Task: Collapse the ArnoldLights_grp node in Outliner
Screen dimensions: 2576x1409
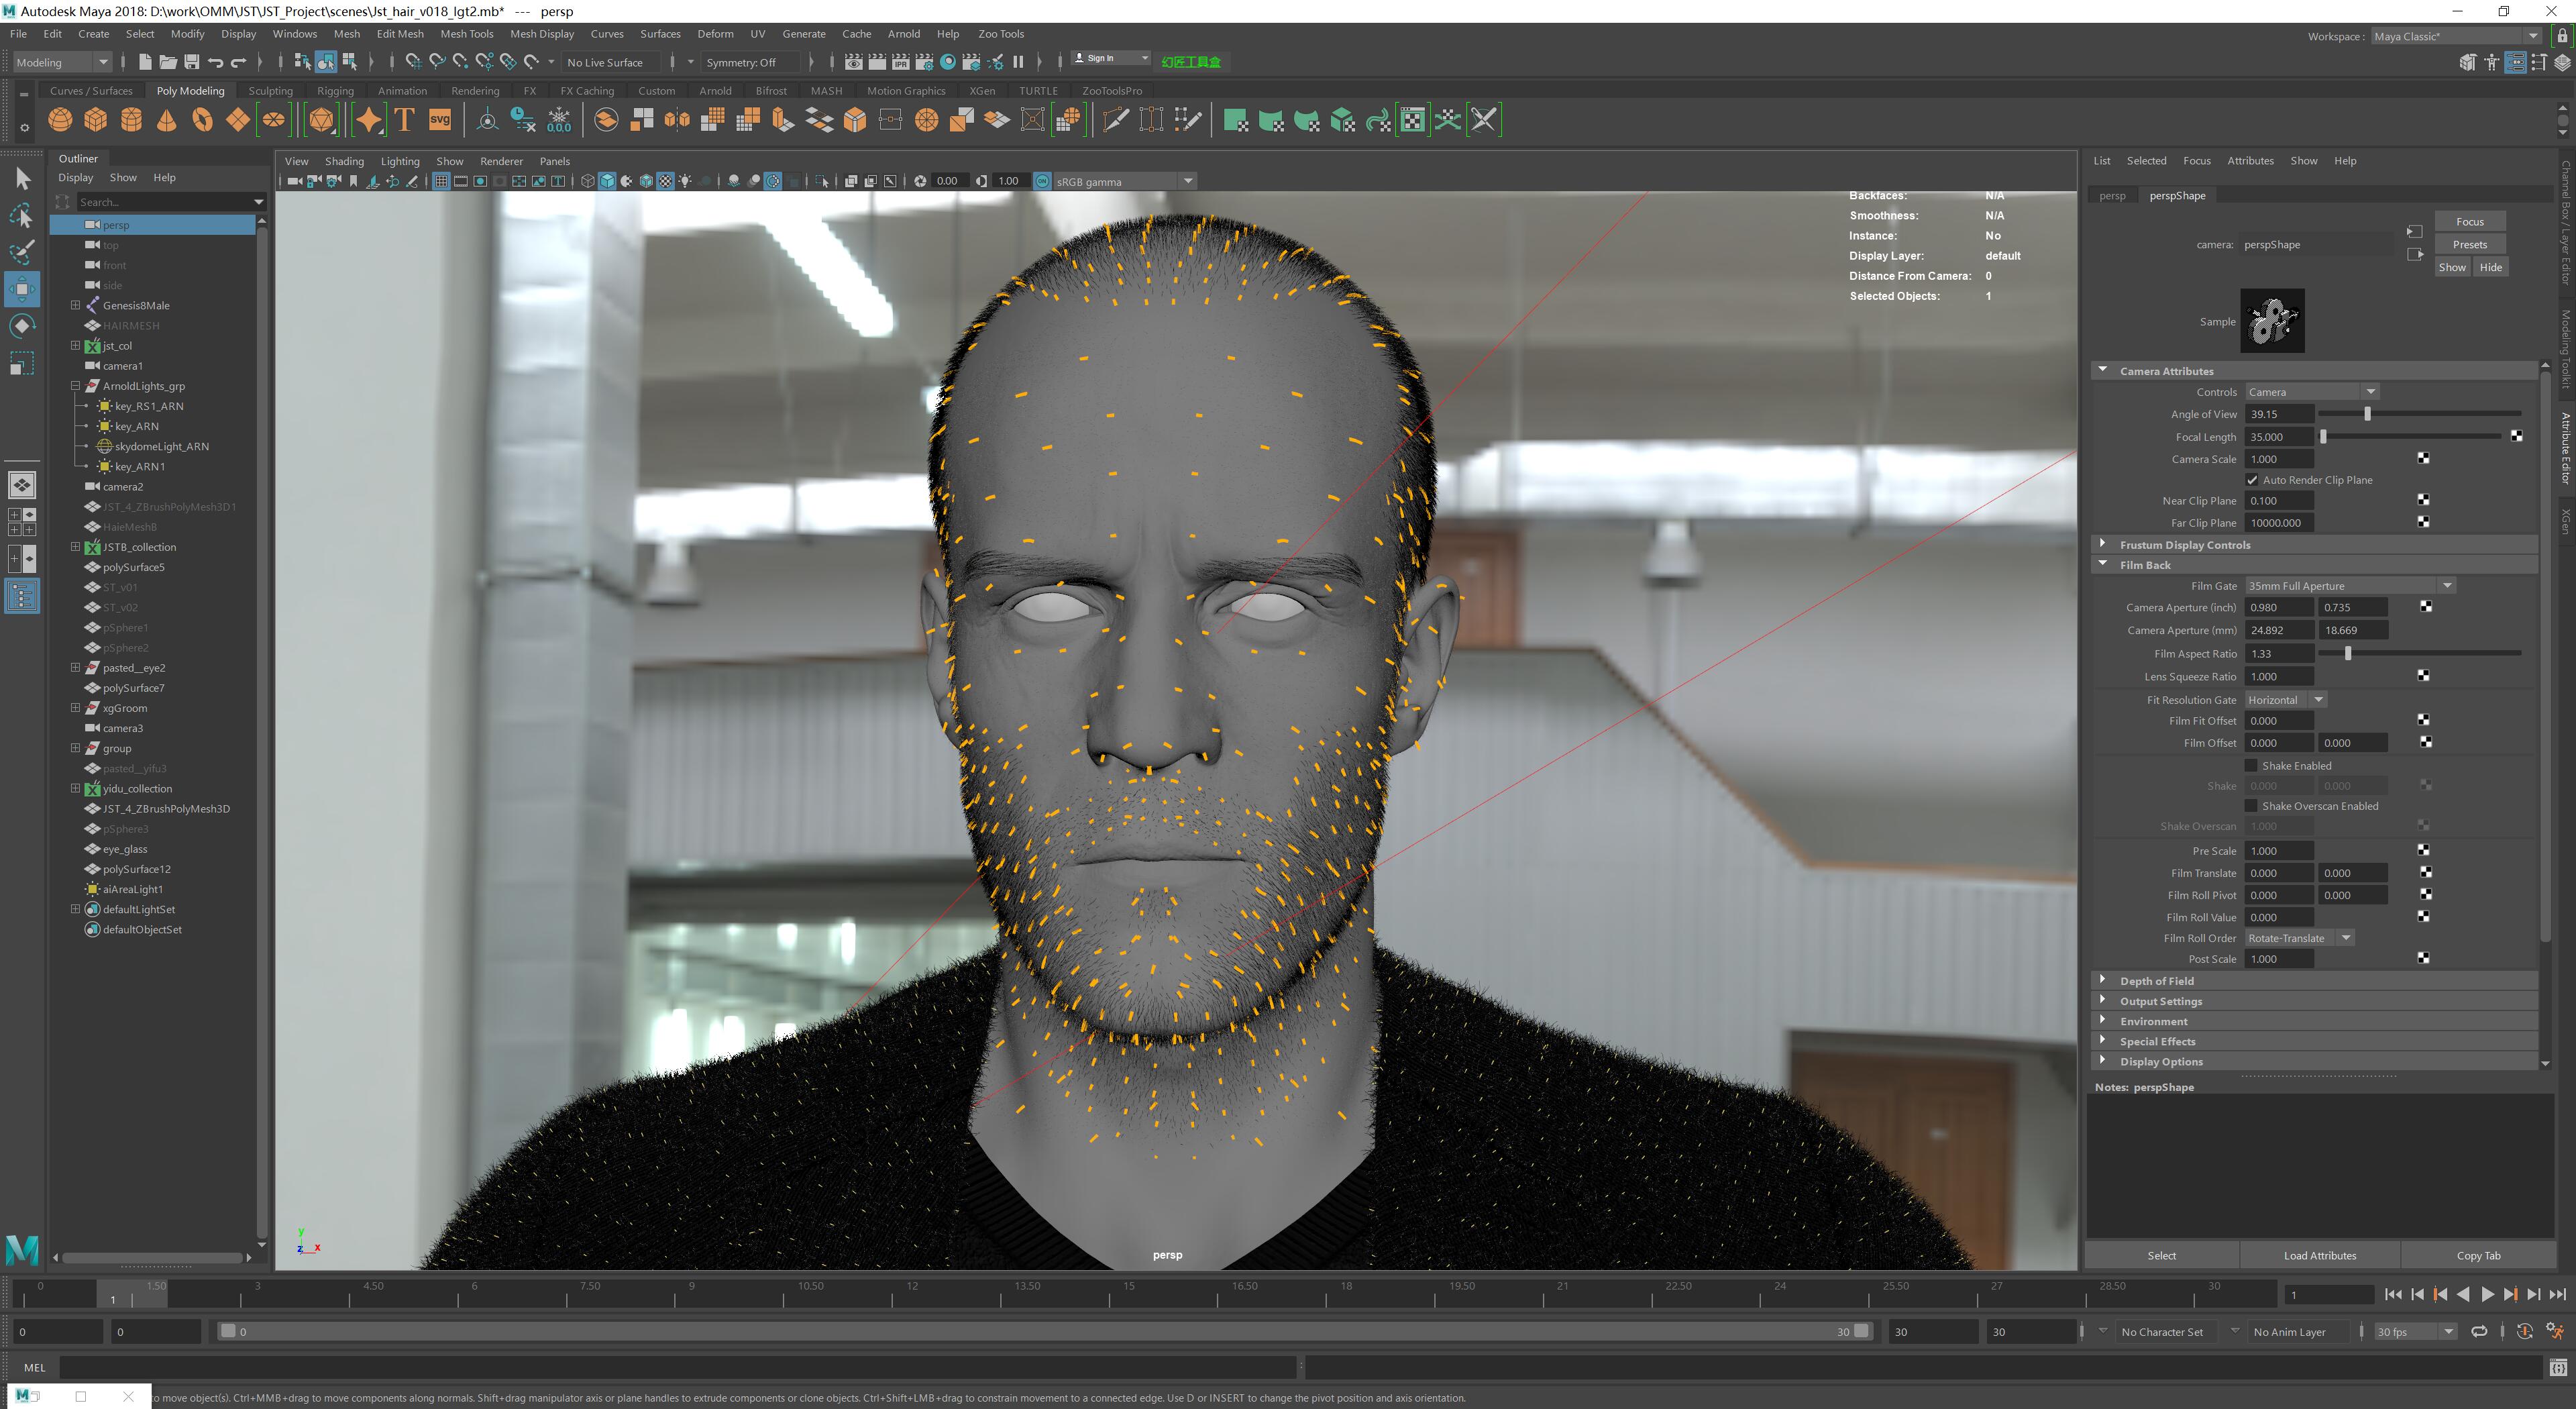Action: click(75, 385)
